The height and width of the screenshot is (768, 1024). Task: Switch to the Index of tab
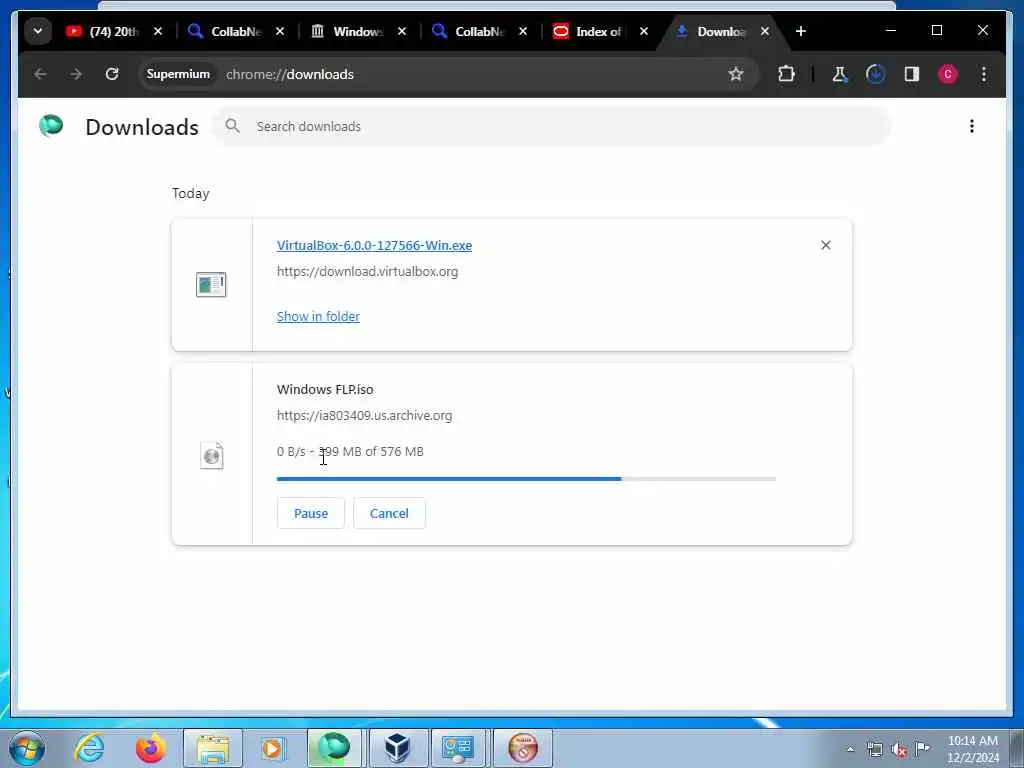(x=589, y=31)
